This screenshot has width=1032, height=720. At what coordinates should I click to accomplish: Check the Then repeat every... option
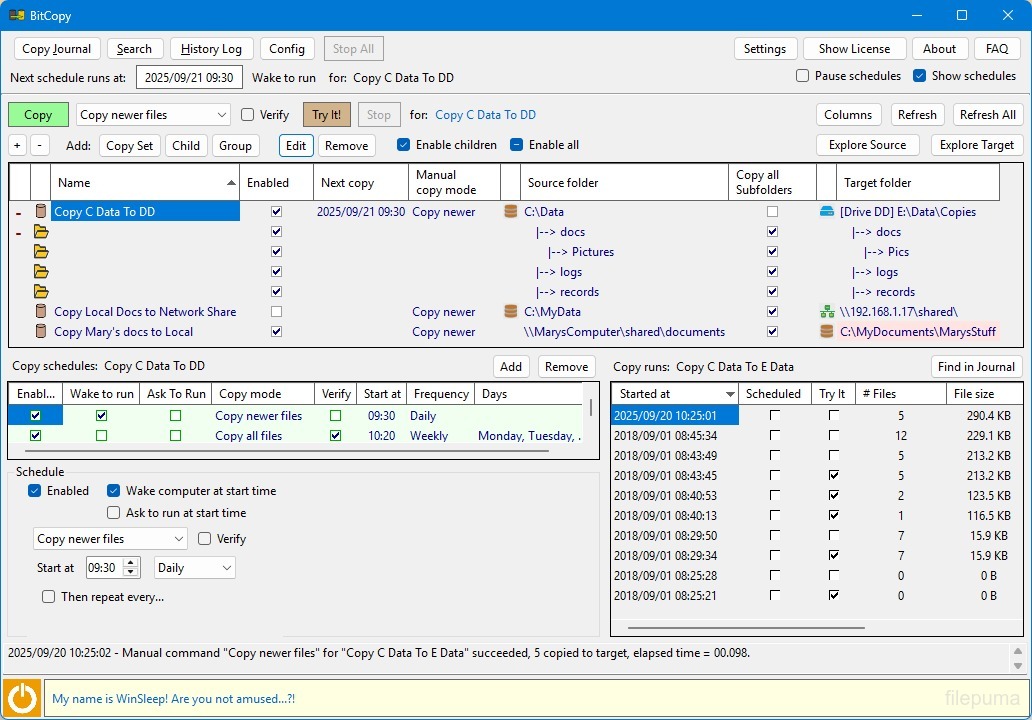[49, 597]
